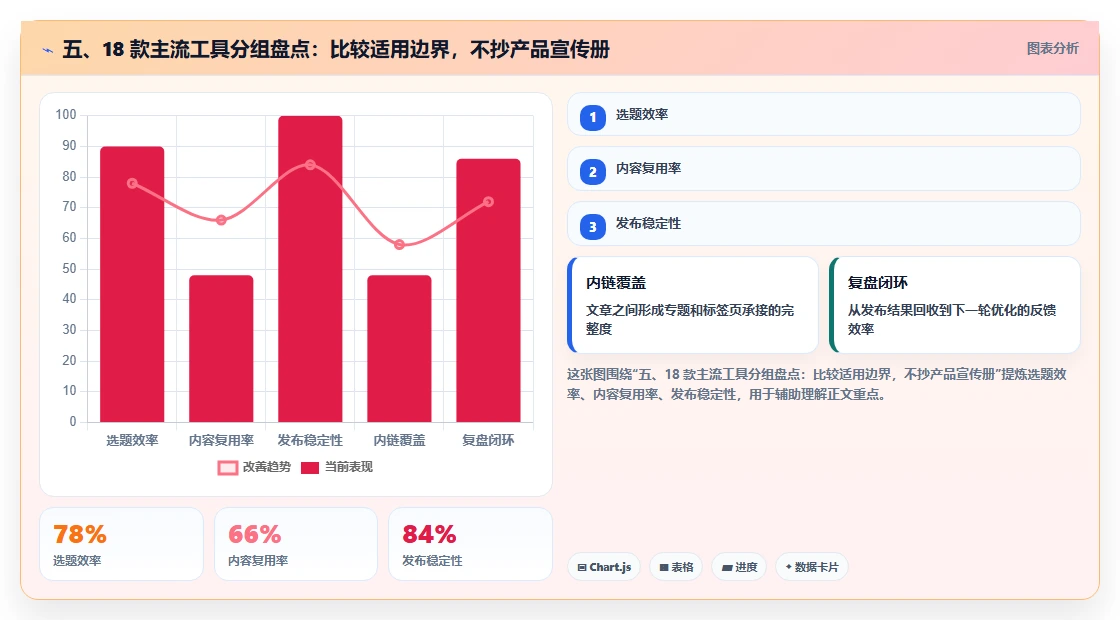The image size is (1120, 620).
Task: Click trend line point above 发布稳定性
Action: tap(310, 165)
